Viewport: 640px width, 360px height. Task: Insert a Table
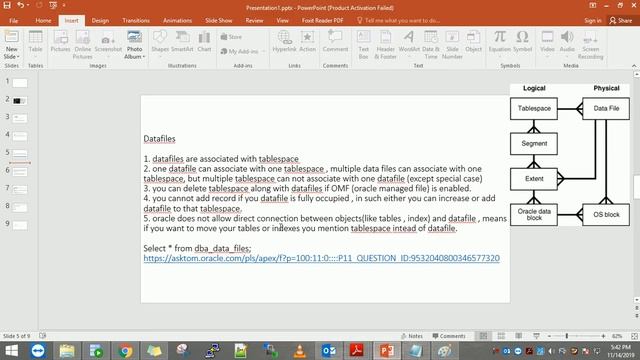click(36, 42)
